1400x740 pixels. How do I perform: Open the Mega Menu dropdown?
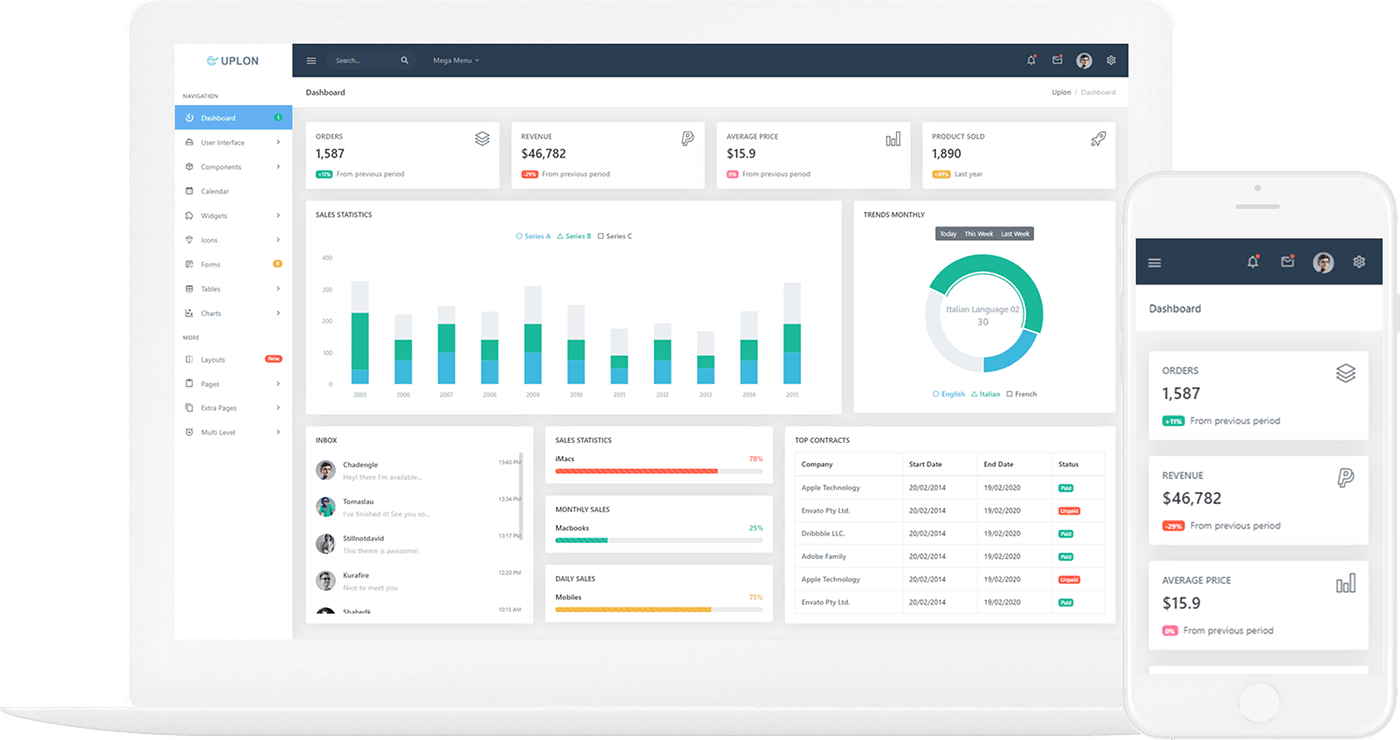(455, 61)
